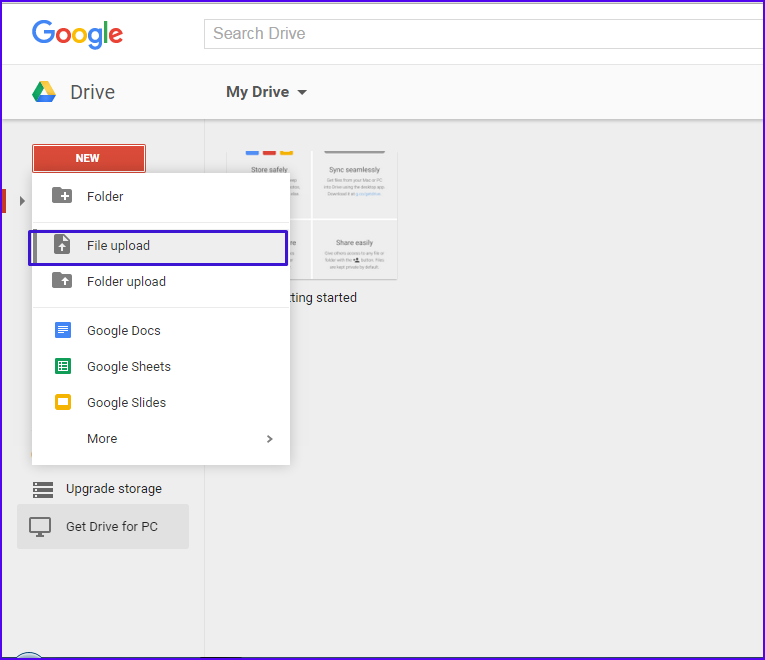Click the Drive title text

[92, 92]
